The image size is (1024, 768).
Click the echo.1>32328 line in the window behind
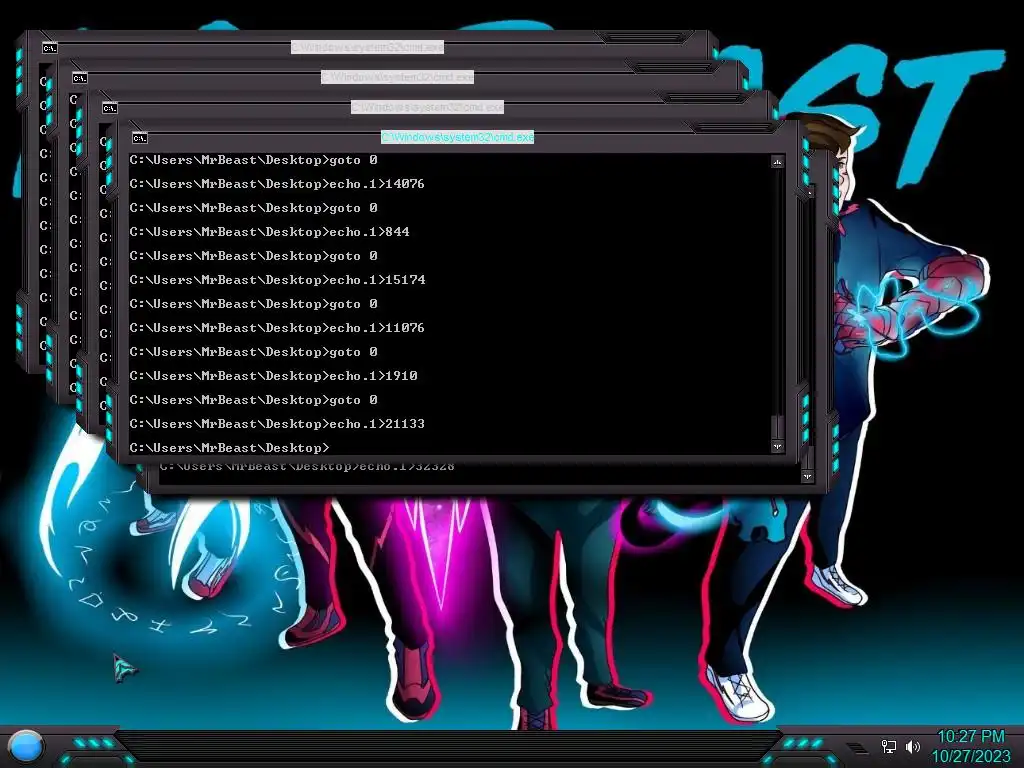point(307,466)
